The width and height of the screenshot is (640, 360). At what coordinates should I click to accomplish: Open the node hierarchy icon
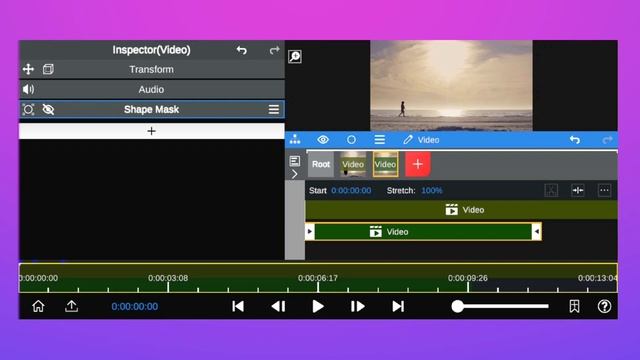coord(295,140)
